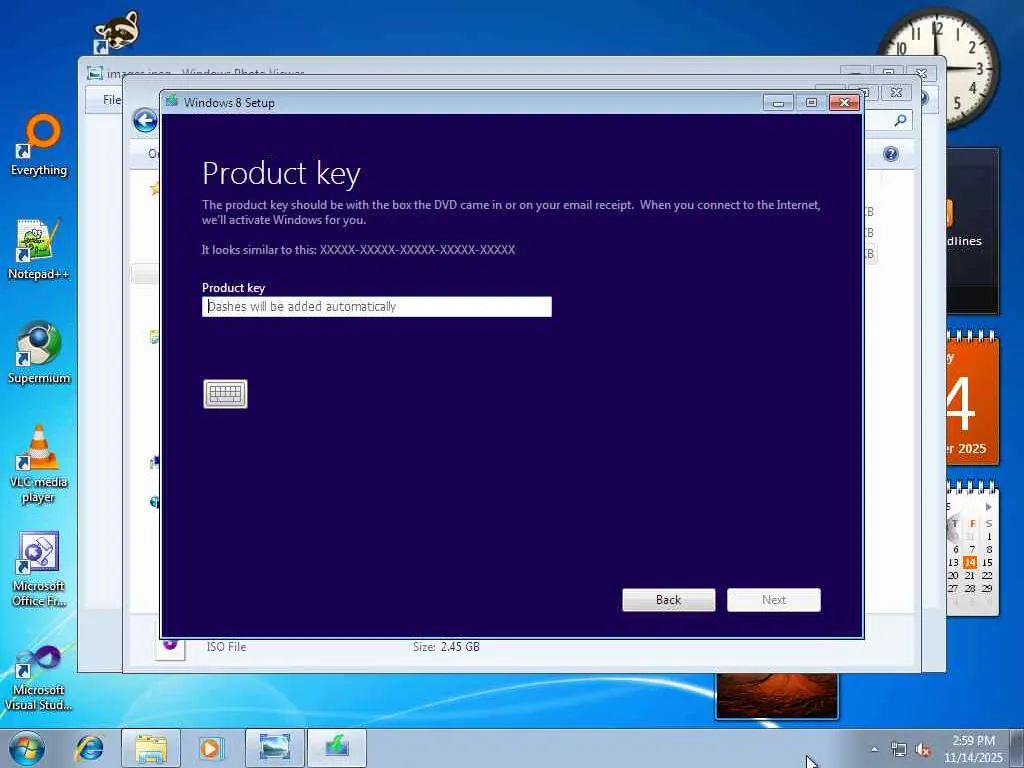Minimize the Windows 8 Setup window

(x=778, y=103)
